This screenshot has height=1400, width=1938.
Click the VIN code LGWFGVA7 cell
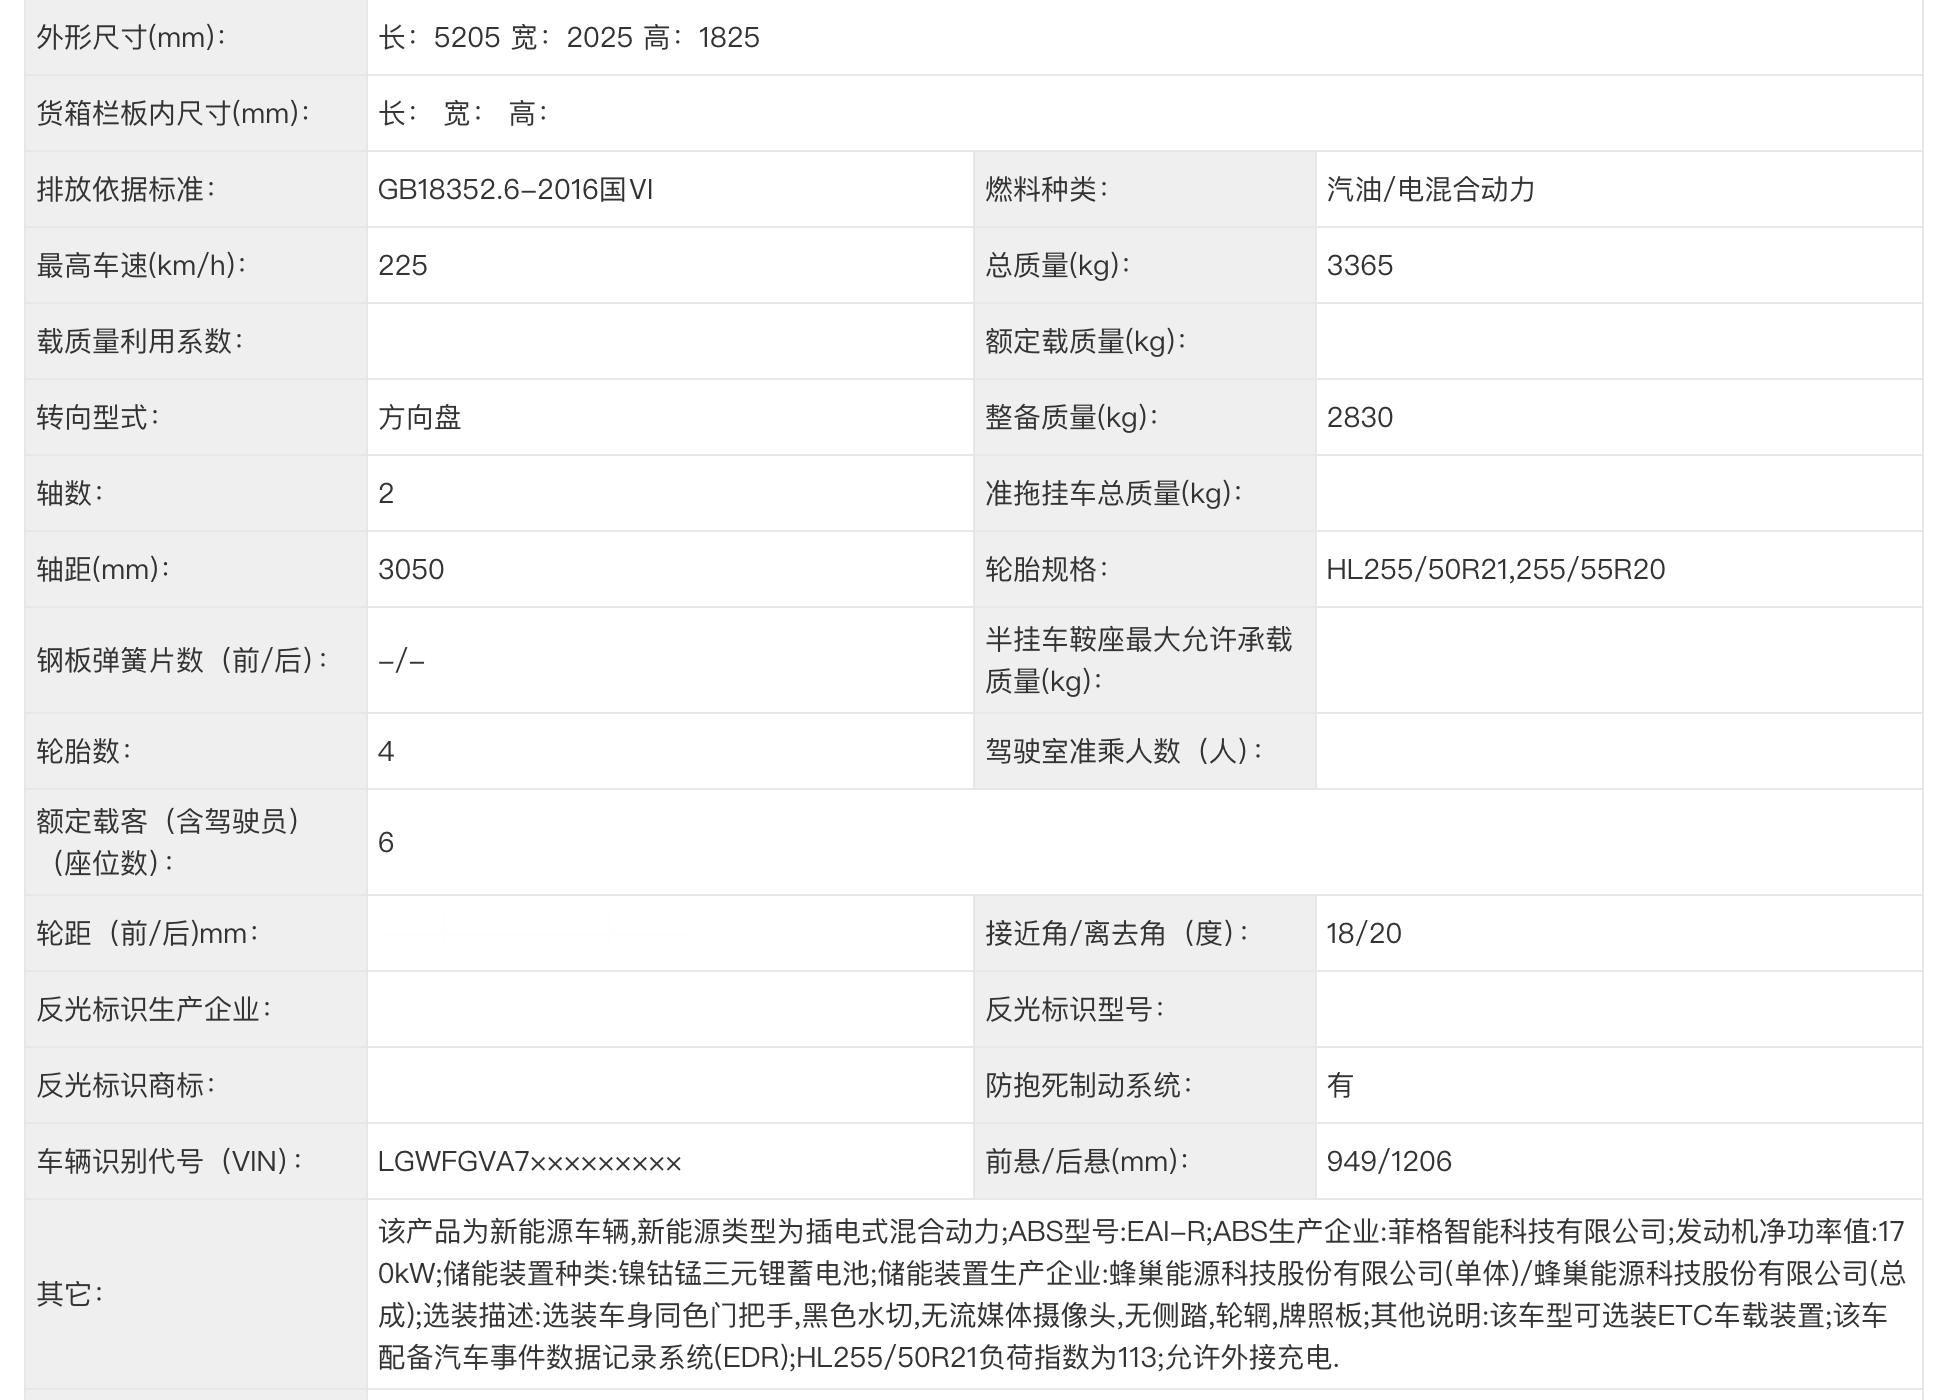click(529, 1162)
